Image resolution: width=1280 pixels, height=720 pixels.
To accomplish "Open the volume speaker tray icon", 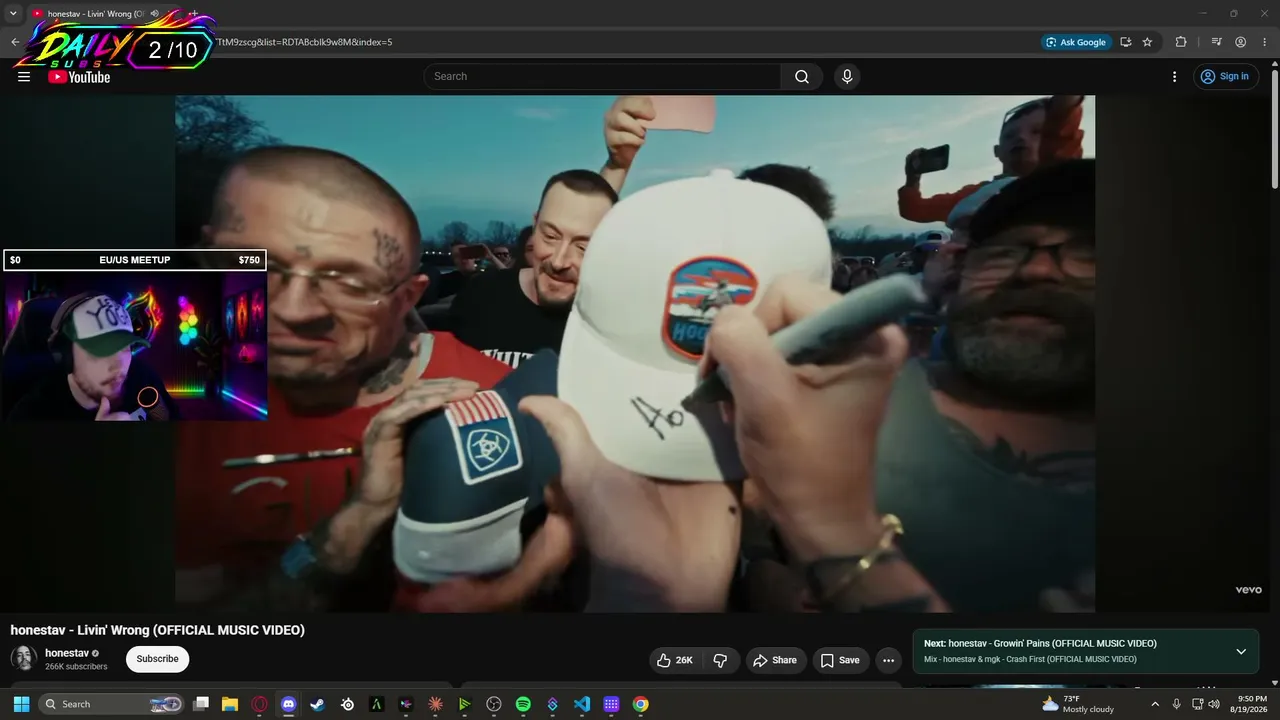I will [1214, 704].
